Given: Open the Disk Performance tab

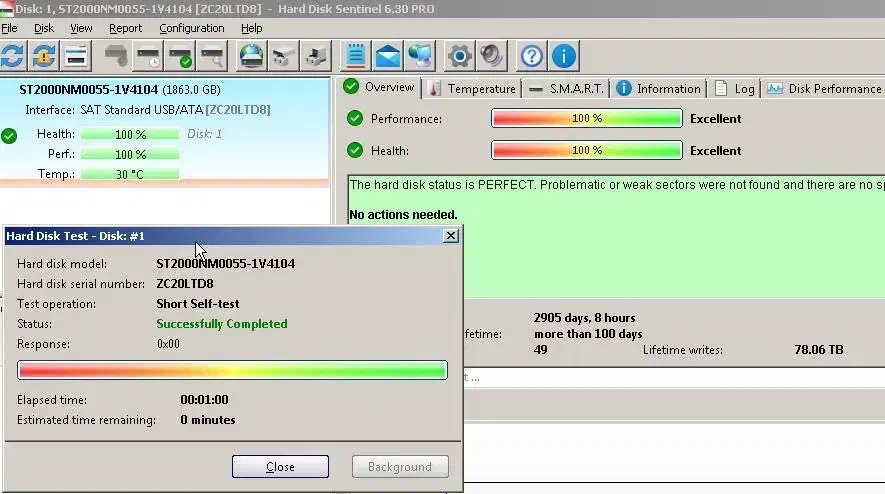Looking at the screenshot, I should (825, 88).
